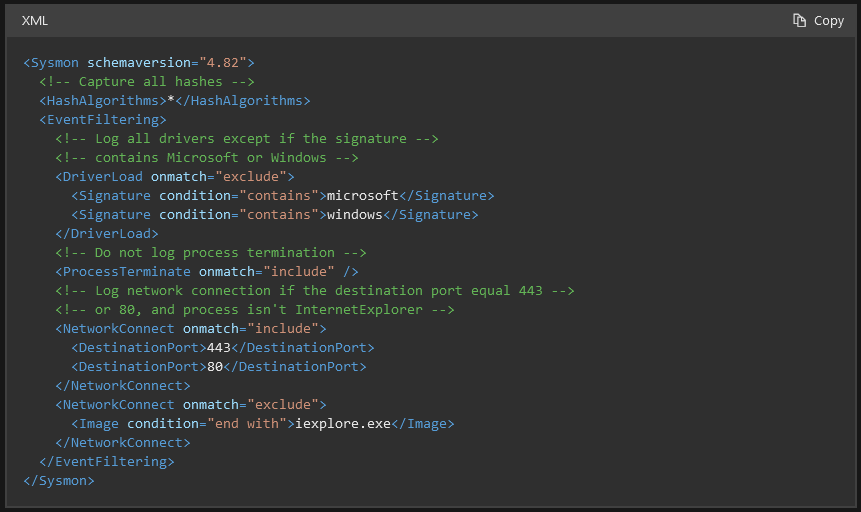This screenshot has width=861, height=512.
Task: Click the ProcessTerminate onmatch="include" line
Action: coord(207,272)
